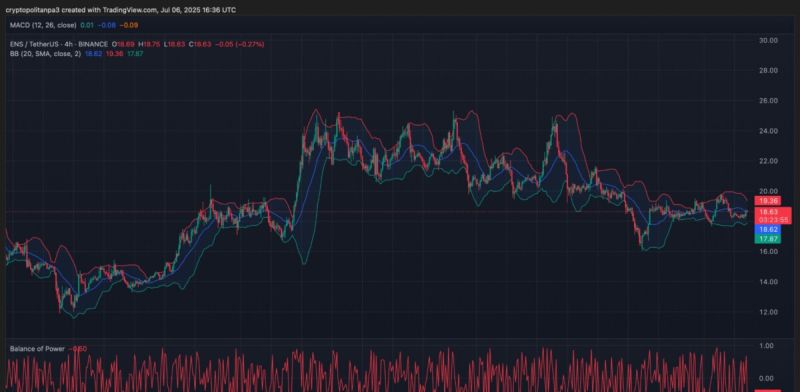Click the 12.00 price axis label
The width and height of the screenshot is (800, 392).
pos(768,312)
